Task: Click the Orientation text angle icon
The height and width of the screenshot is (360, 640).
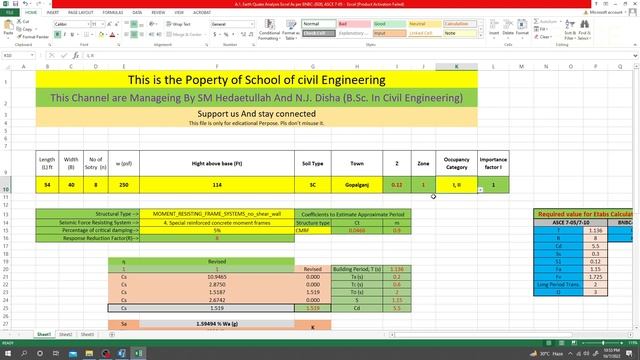Action: pos(152,24)
